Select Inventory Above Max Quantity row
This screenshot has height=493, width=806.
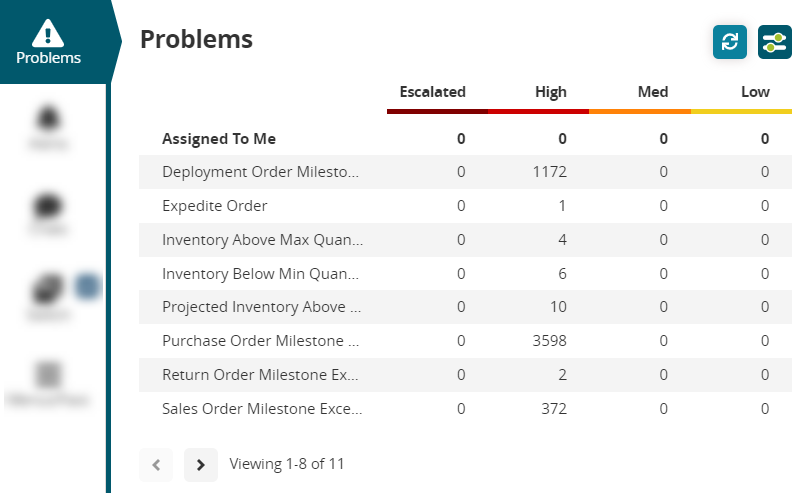pos(262,240)
